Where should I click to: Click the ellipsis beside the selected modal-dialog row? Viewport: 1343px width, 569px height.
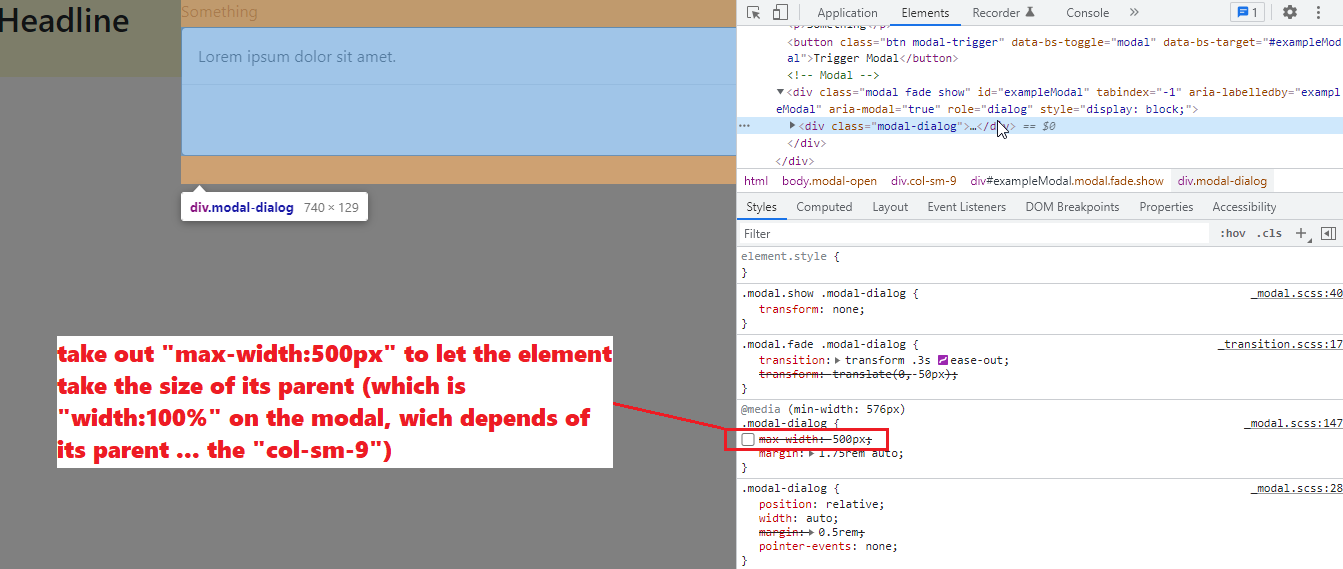(x=744, y=126)
